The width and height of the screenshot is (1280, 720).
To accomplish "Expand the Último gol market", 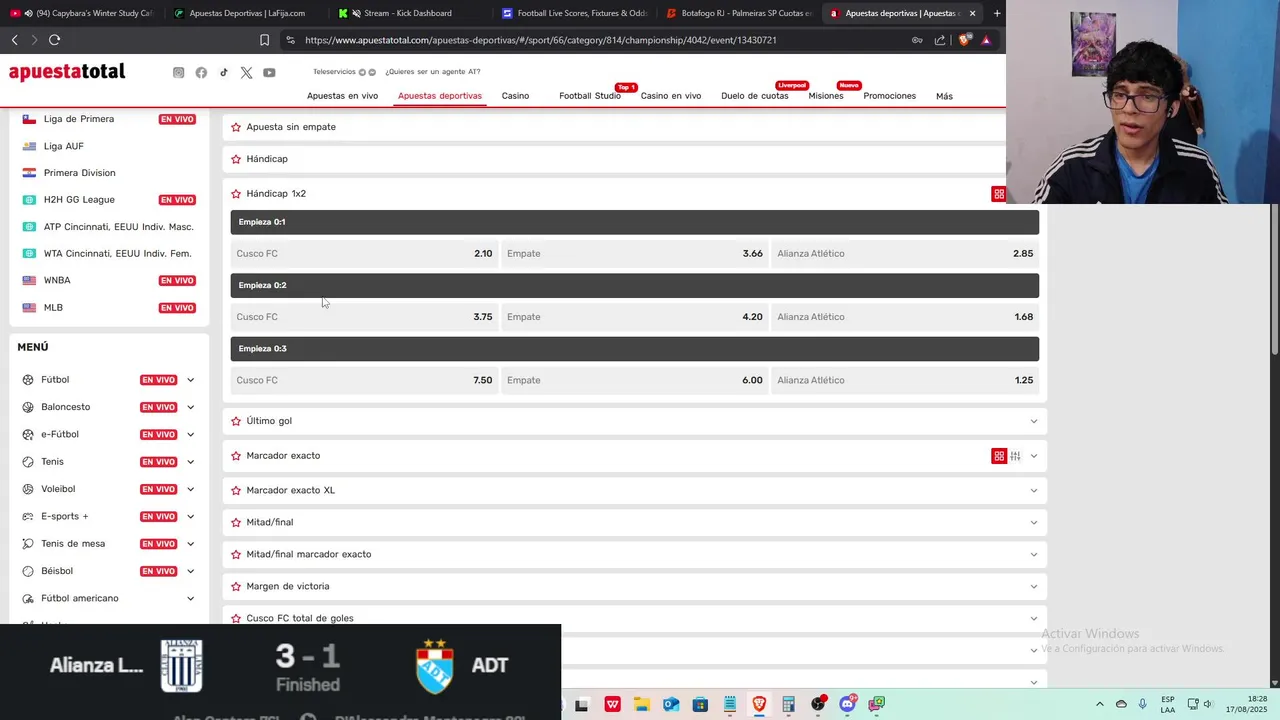I will 1034,421.
